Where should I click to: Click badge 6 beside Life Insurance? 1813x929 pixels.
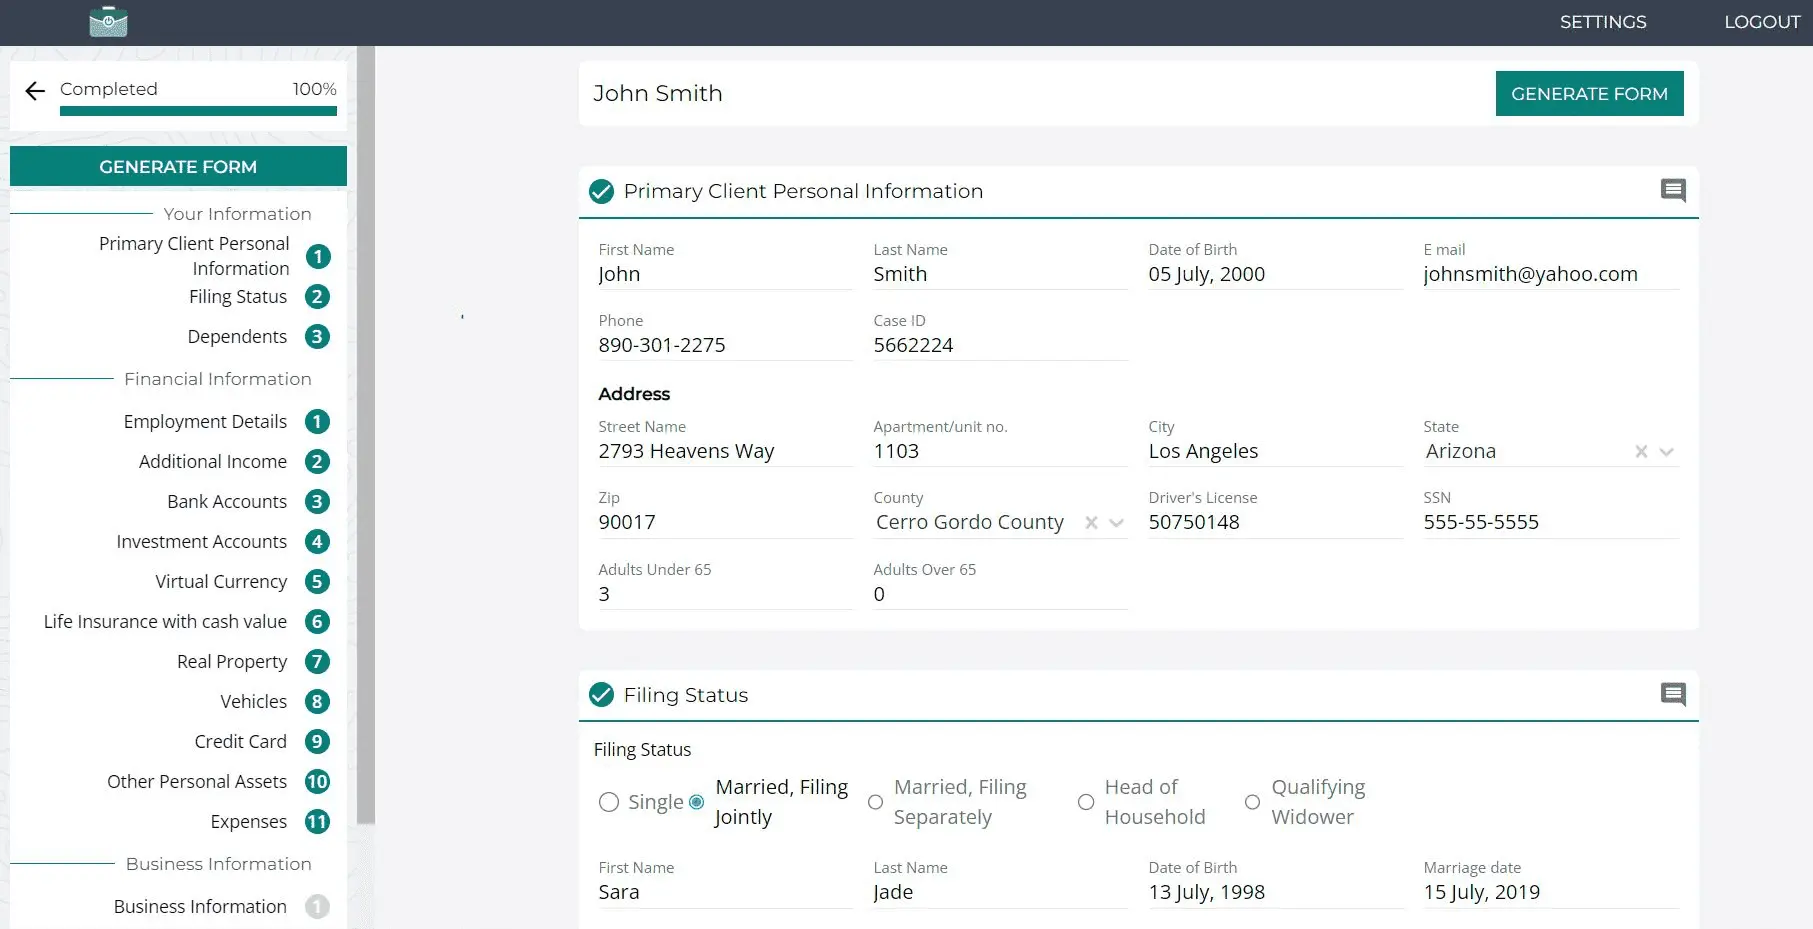point(317,622)
